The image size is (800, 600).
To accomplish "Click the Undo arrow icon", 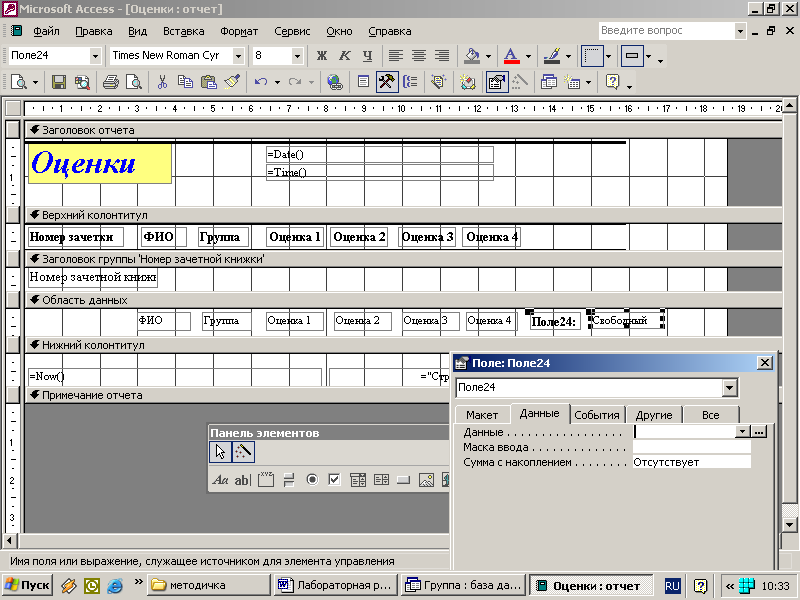I will coord(261,82).
